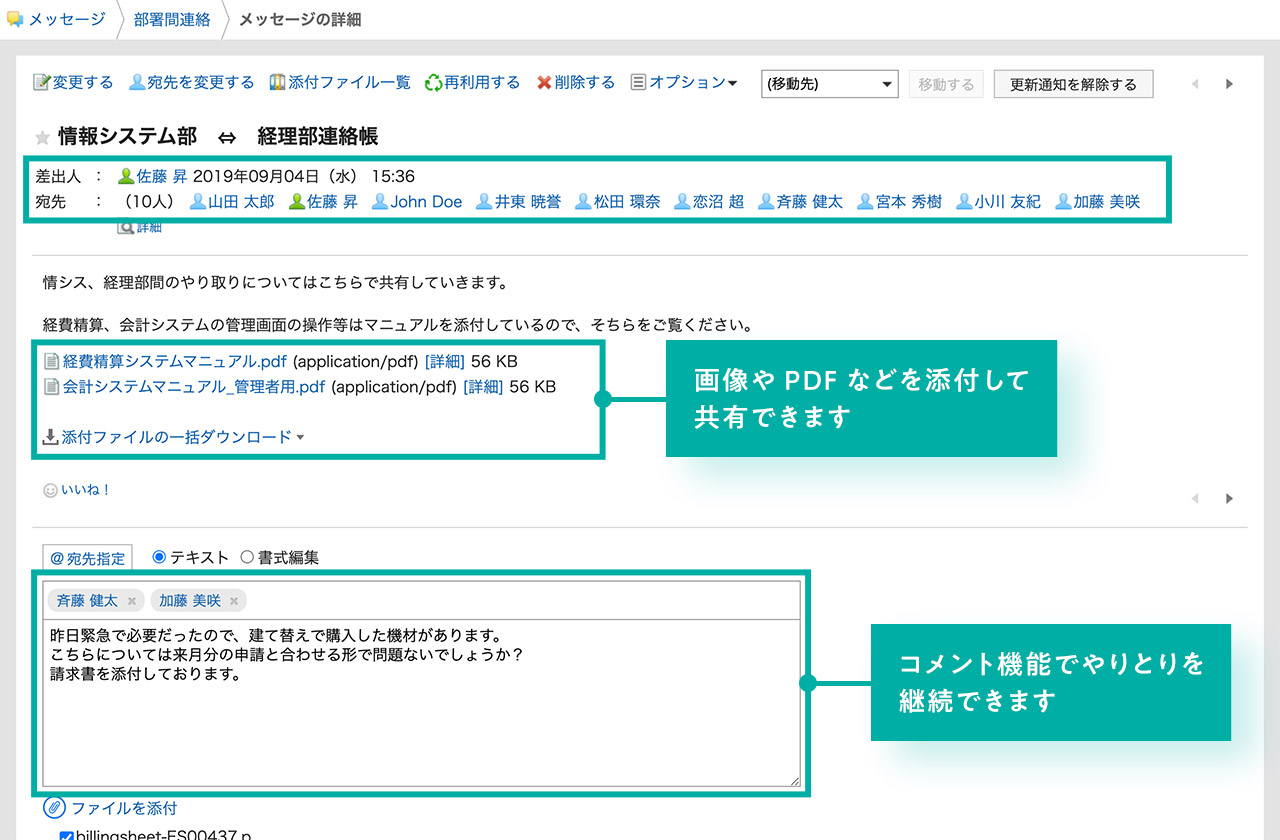Open 経費精算システムマニュアル.pdf
The image size is (1280, 840).
pyautogui.click(x=176, y=361)
